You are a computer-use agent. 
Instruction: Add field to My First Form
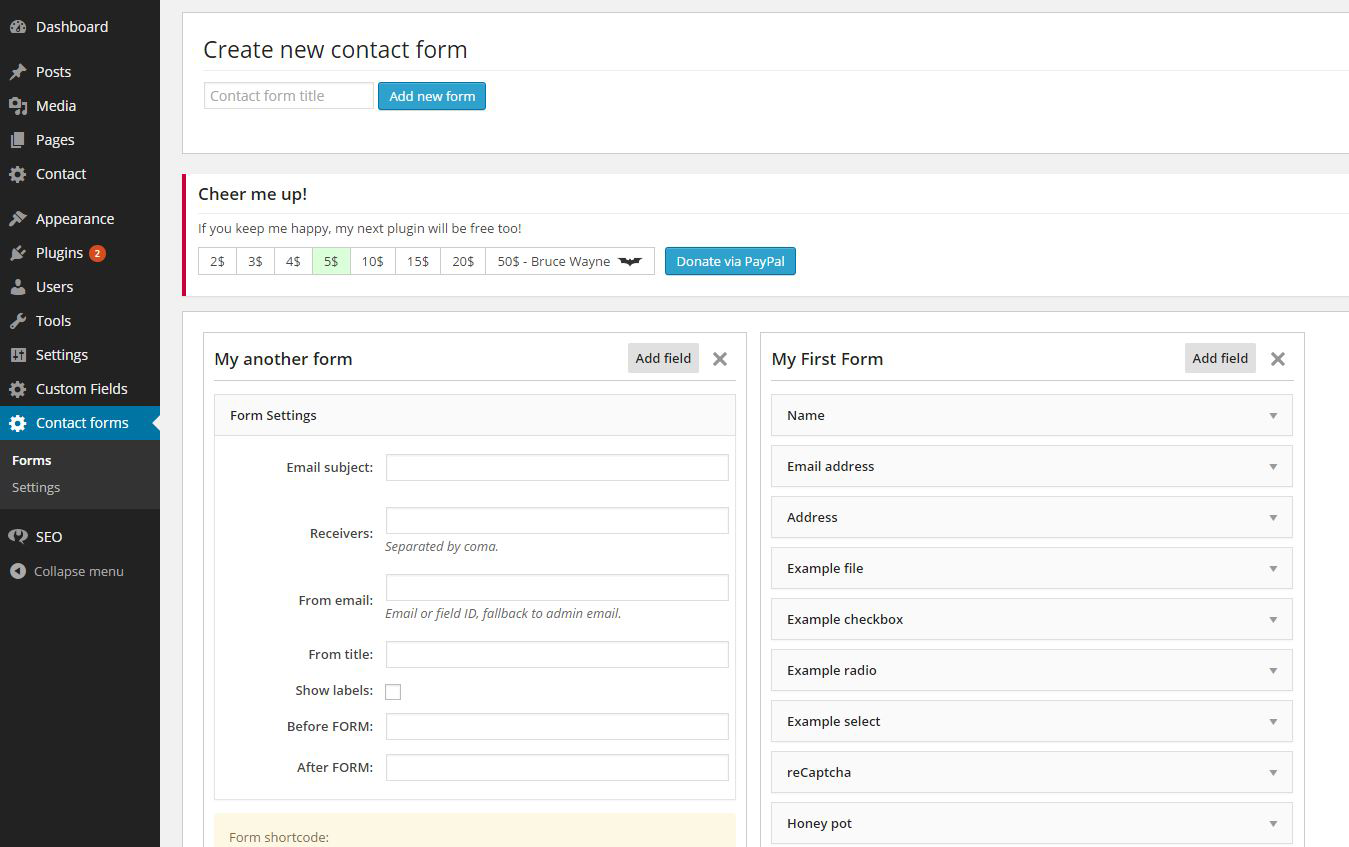[x=1220, y=358]
